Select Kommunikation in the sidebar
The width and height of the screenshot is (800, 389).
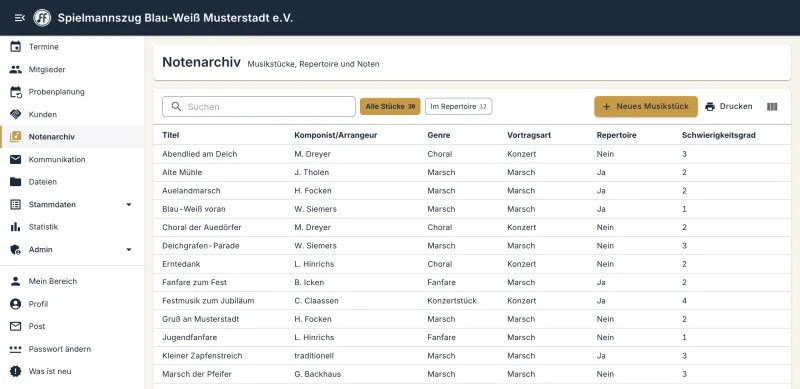72,159
